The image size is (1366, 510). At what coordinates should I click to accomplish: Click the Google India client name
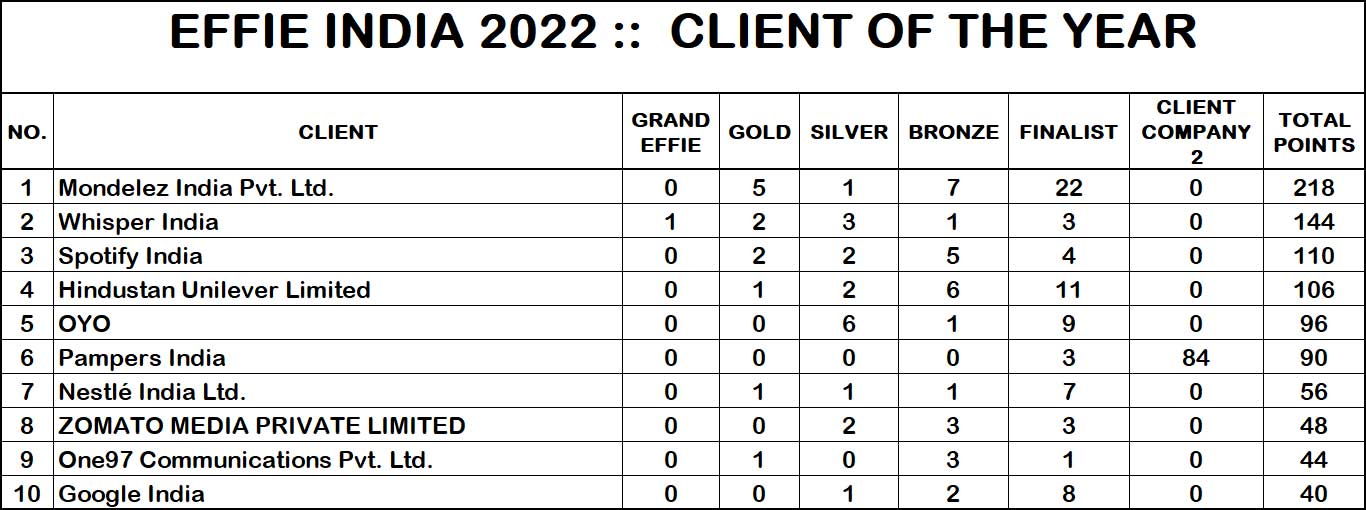click(x=132, y=494)
